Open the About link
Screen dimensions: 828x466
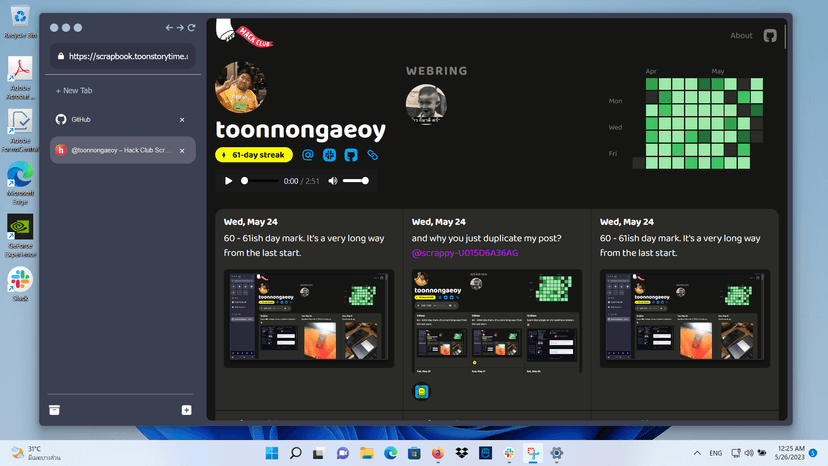[x=741, y=35]
